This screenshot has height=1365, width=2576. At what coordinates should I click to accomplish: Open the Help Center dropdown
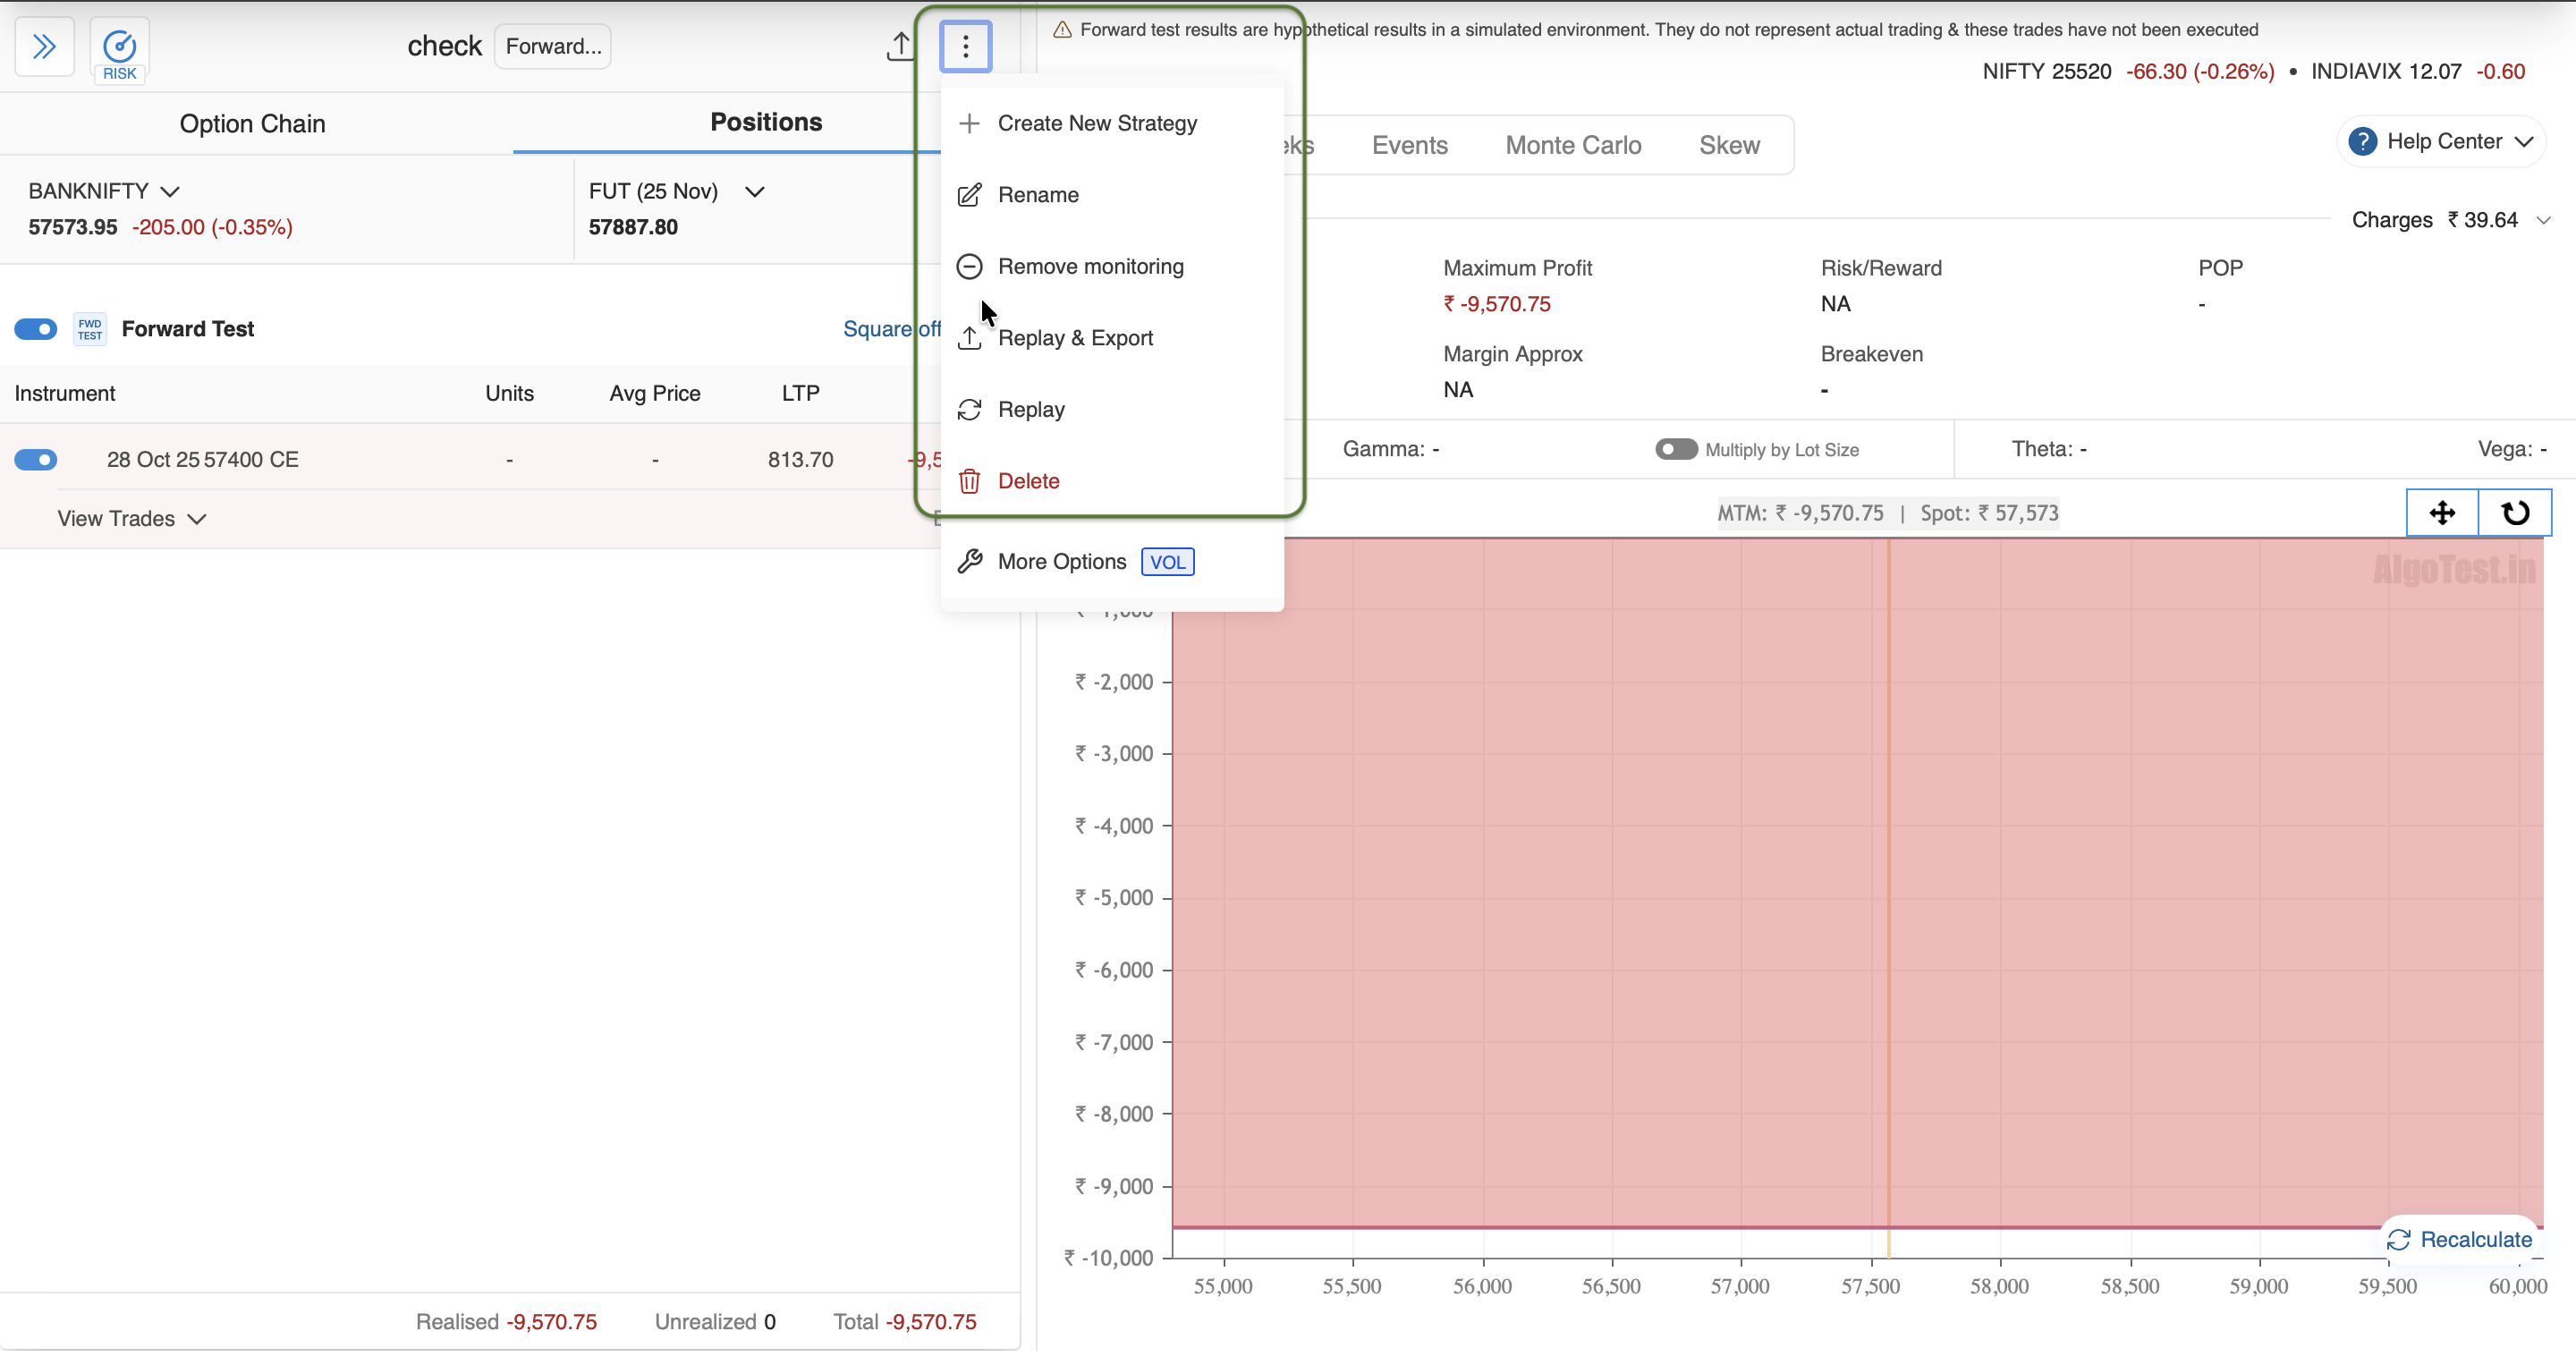2443,142
